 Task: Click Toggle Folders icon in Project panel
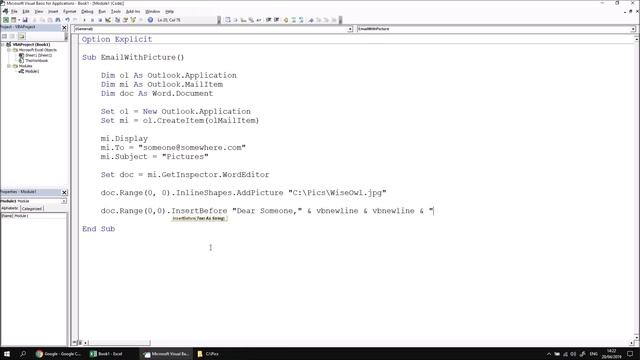click(x=21, y=36)
